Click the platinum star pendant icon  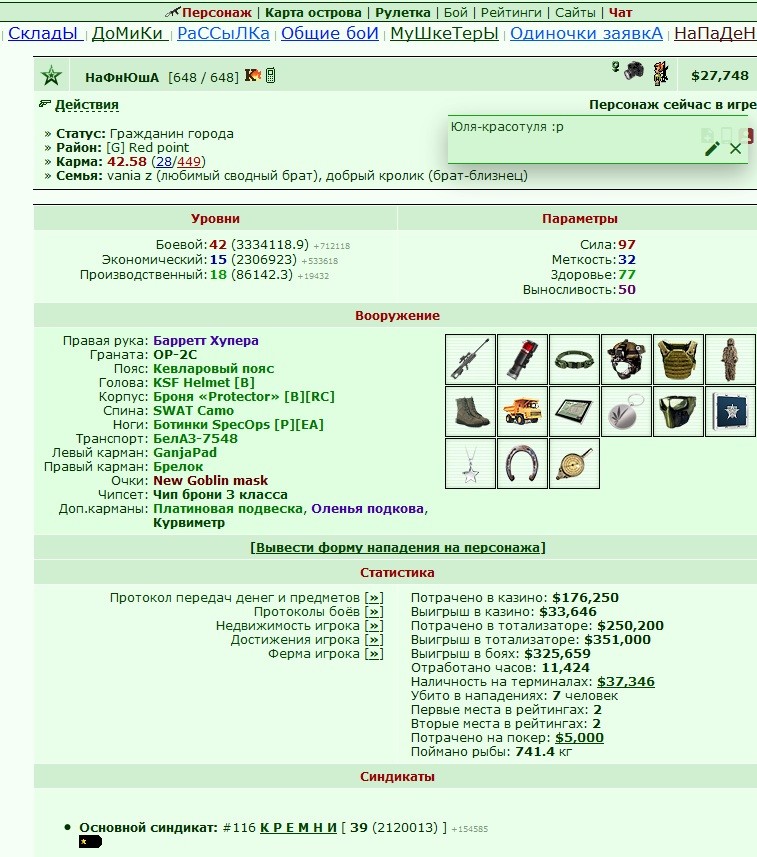pyautogui.click(x=470, y=463)
